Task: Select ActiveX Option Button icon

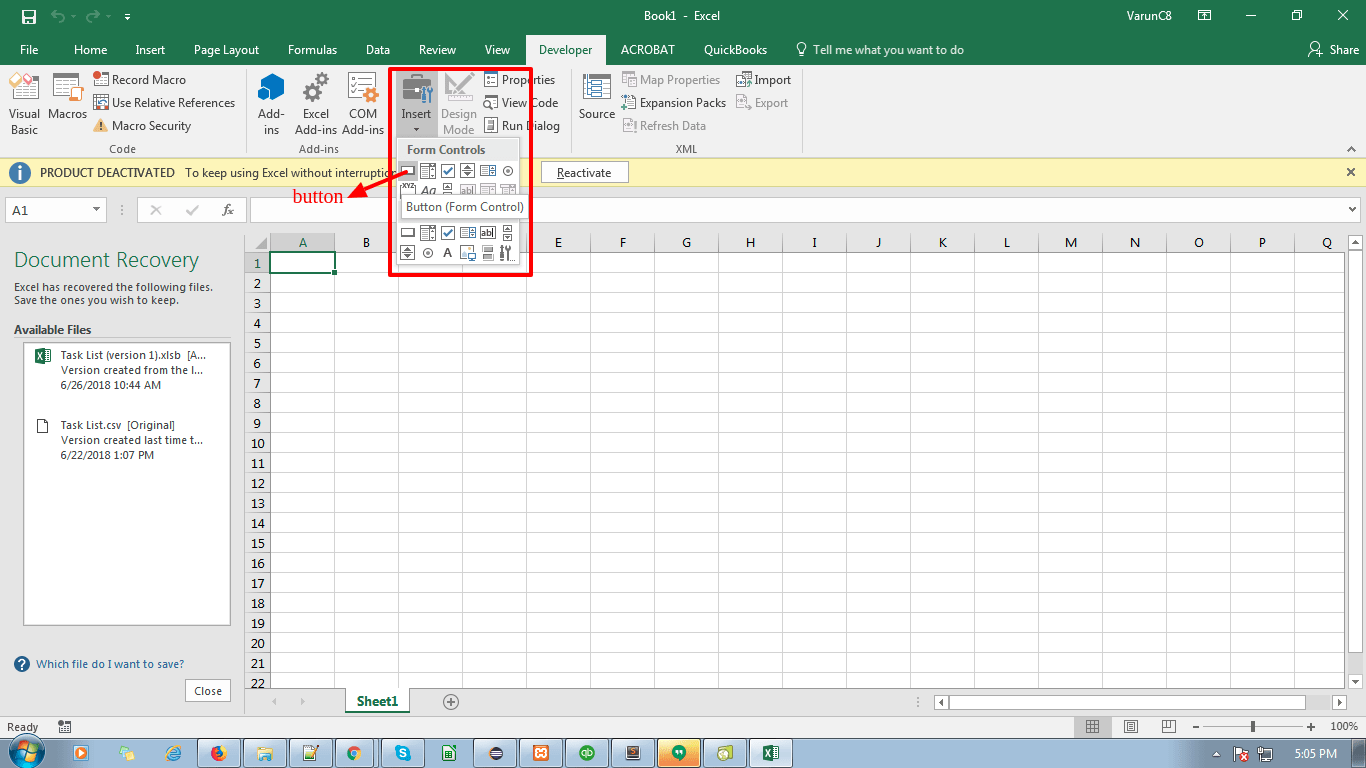Action: click(x=428, y=253)
